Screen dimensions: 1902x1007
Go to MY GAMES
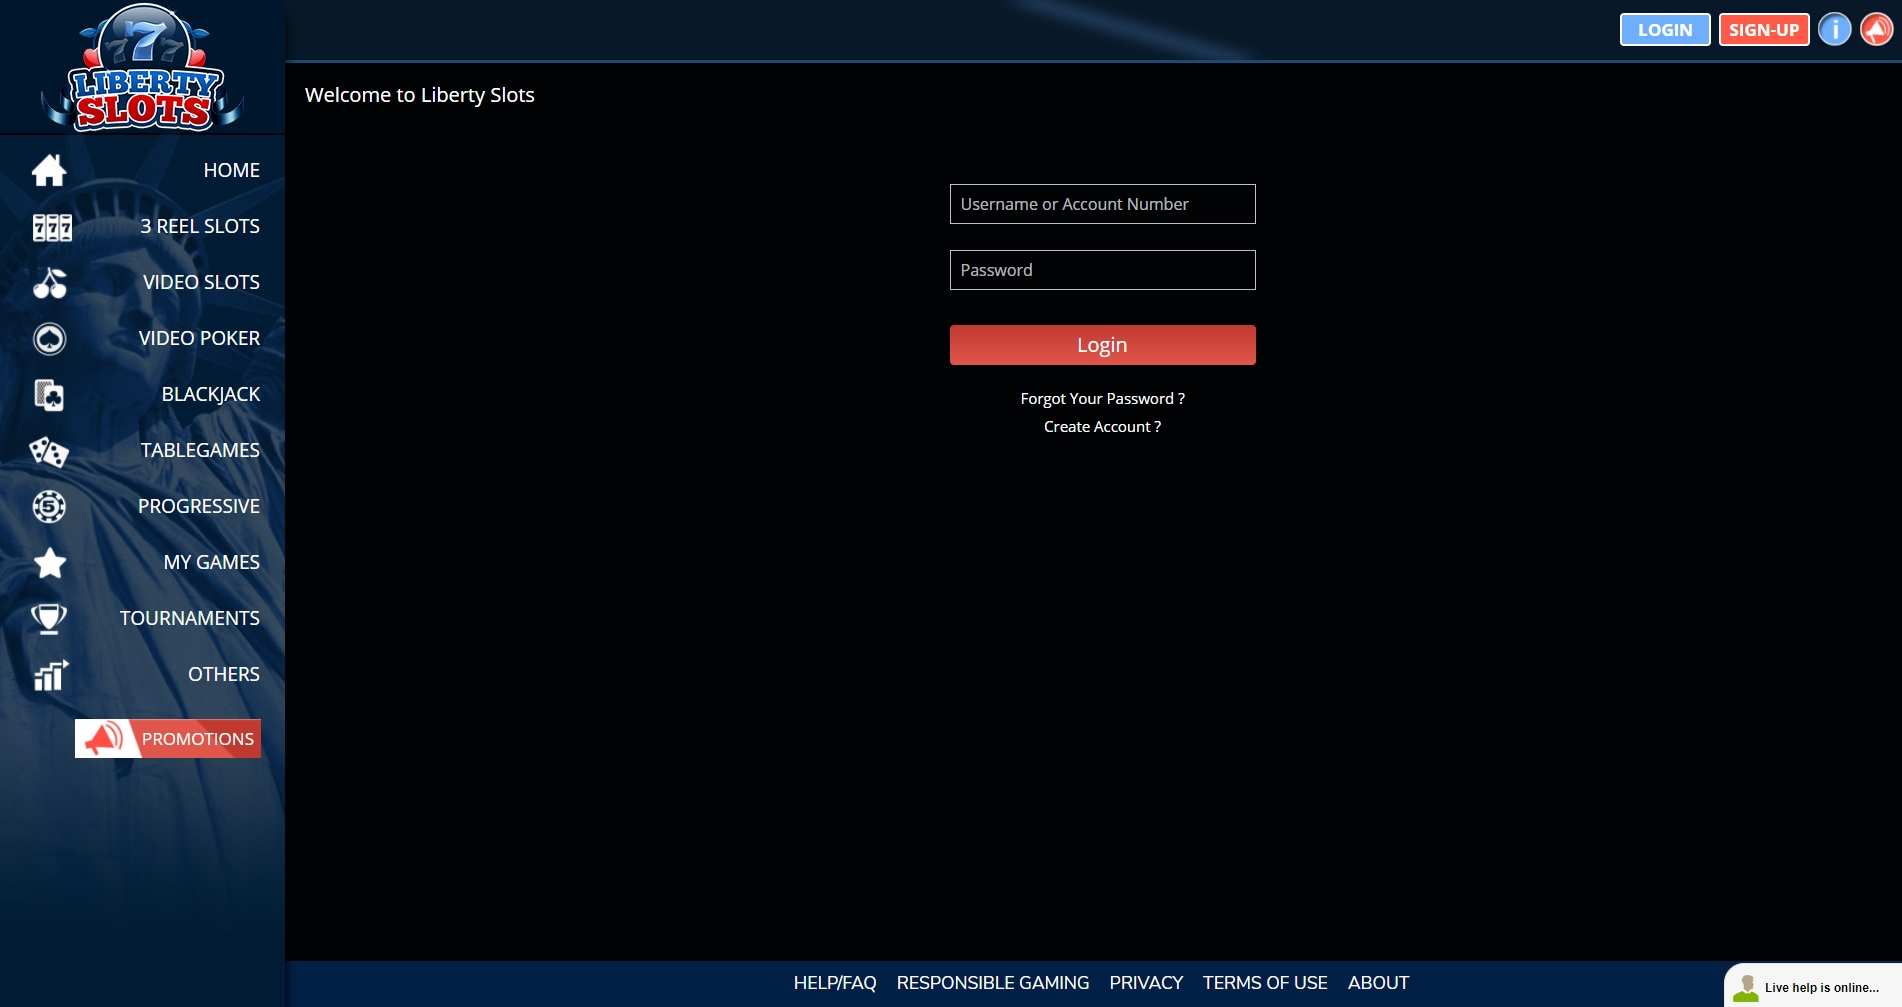pyautogui.click(x=212, y=562)
